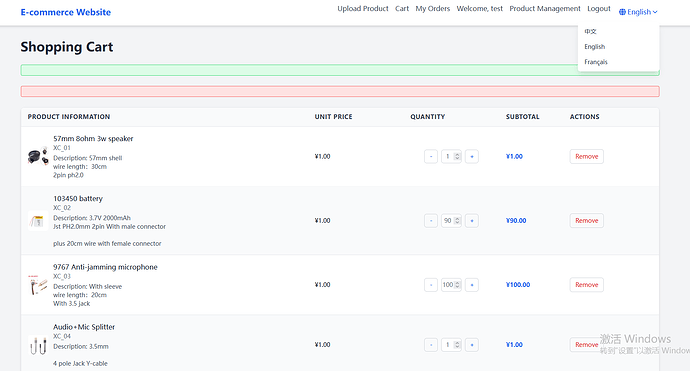Click SKU label XC_04
Image resolution: width=690 pixels, height=371 pixels.
click(62, 336)
